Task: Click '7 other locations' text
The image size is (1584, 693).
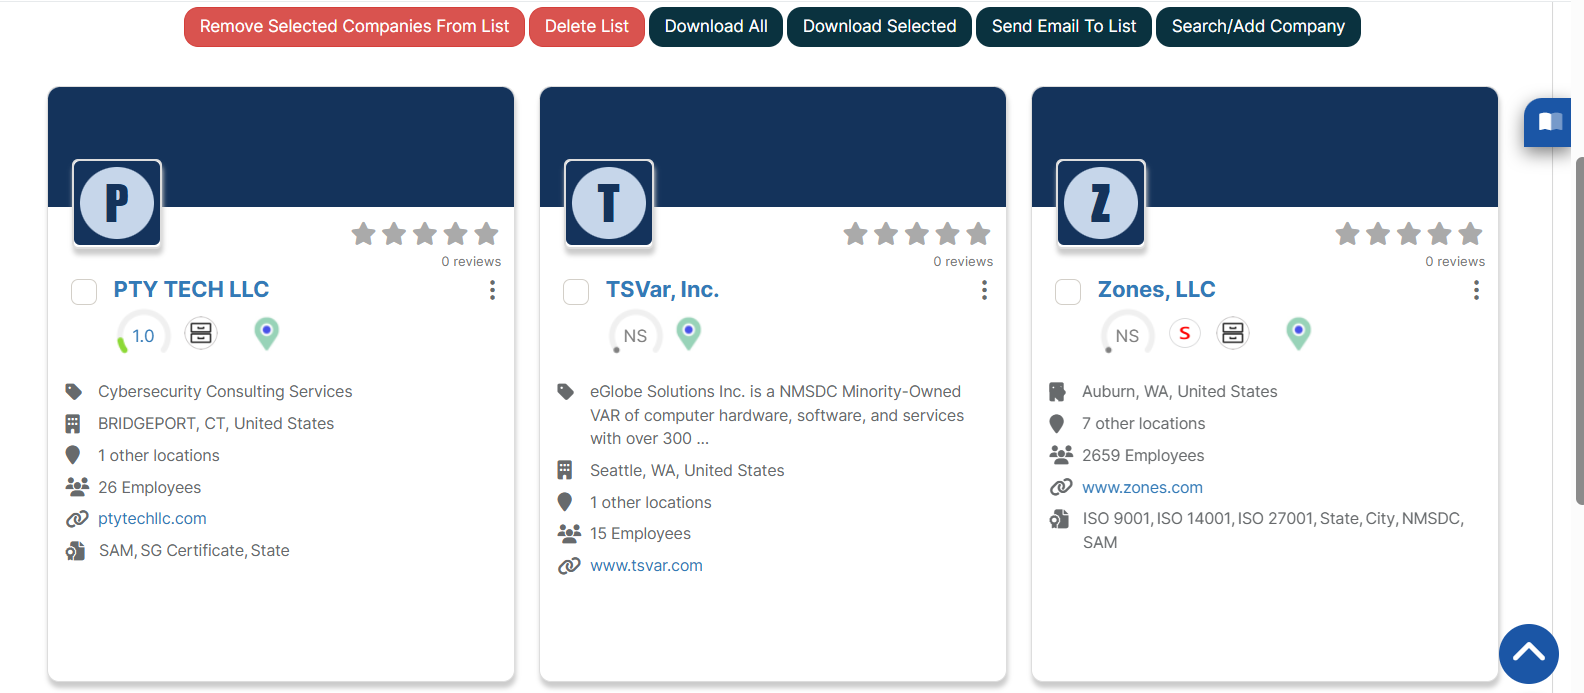Action: 1143,424
